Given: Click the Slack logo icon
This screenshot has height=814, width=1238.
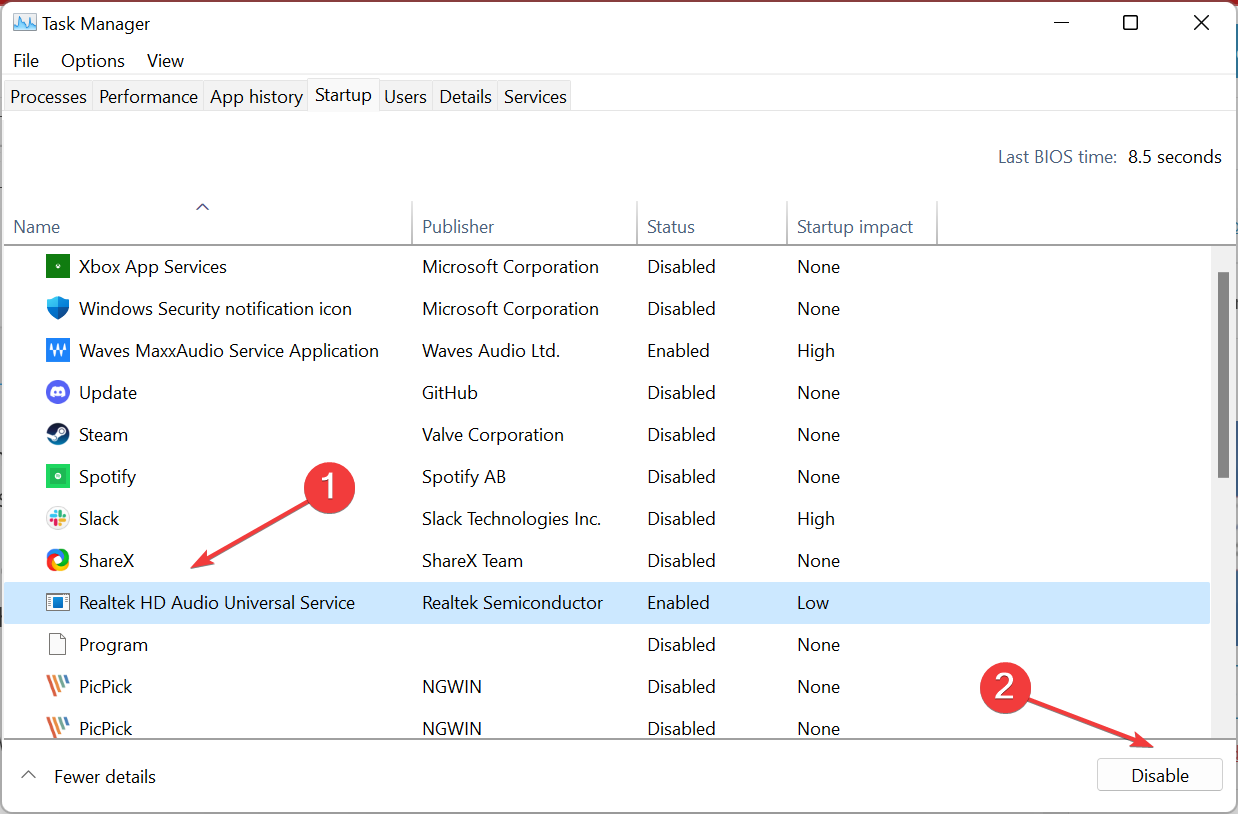Looking at the screenshot, I should point(58,519).
